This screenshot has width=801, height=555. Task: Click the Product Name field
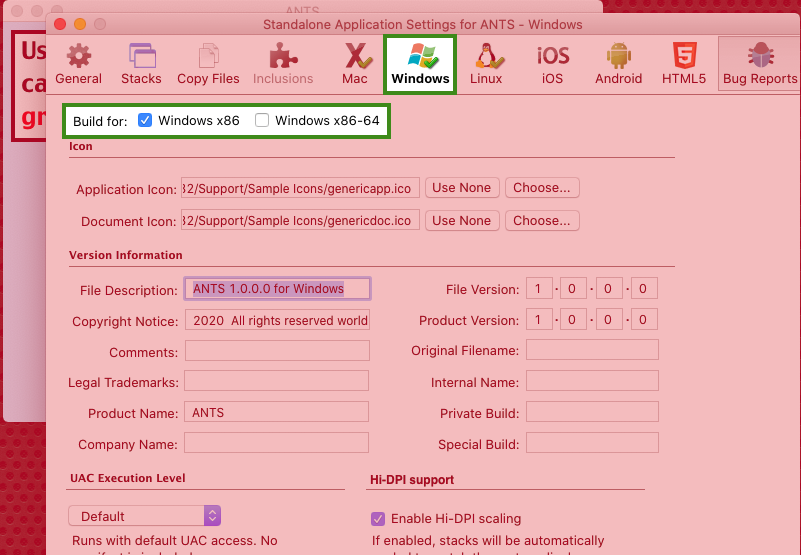(276, 412)
